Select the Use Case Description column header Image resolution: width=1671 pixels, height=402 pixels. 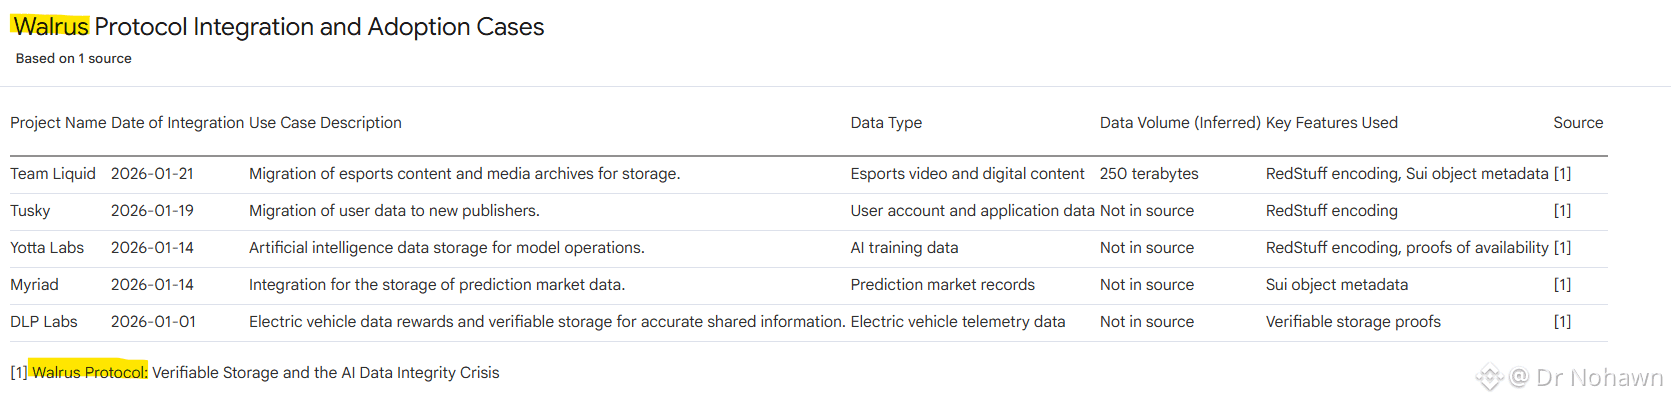point(325,123)
